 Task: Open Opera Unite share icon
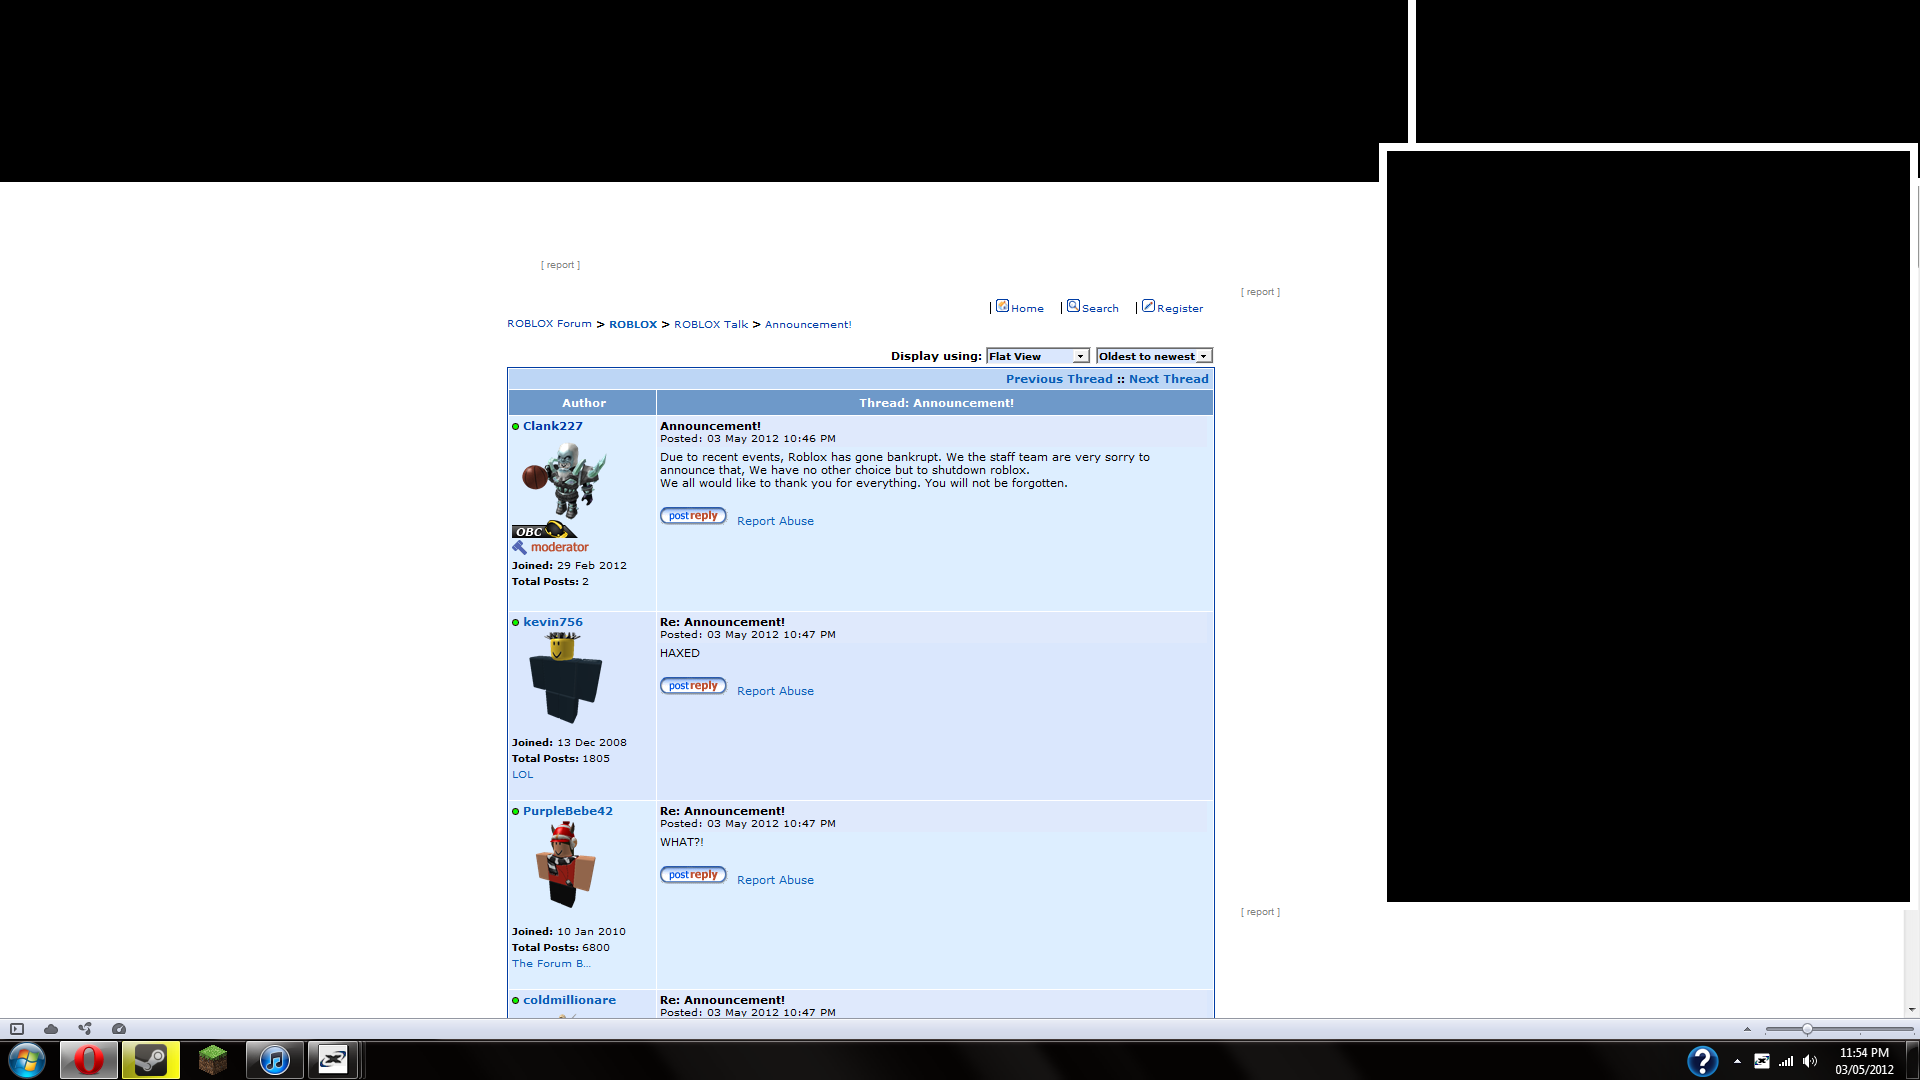pyautogui.click(x=85, y=1029)
